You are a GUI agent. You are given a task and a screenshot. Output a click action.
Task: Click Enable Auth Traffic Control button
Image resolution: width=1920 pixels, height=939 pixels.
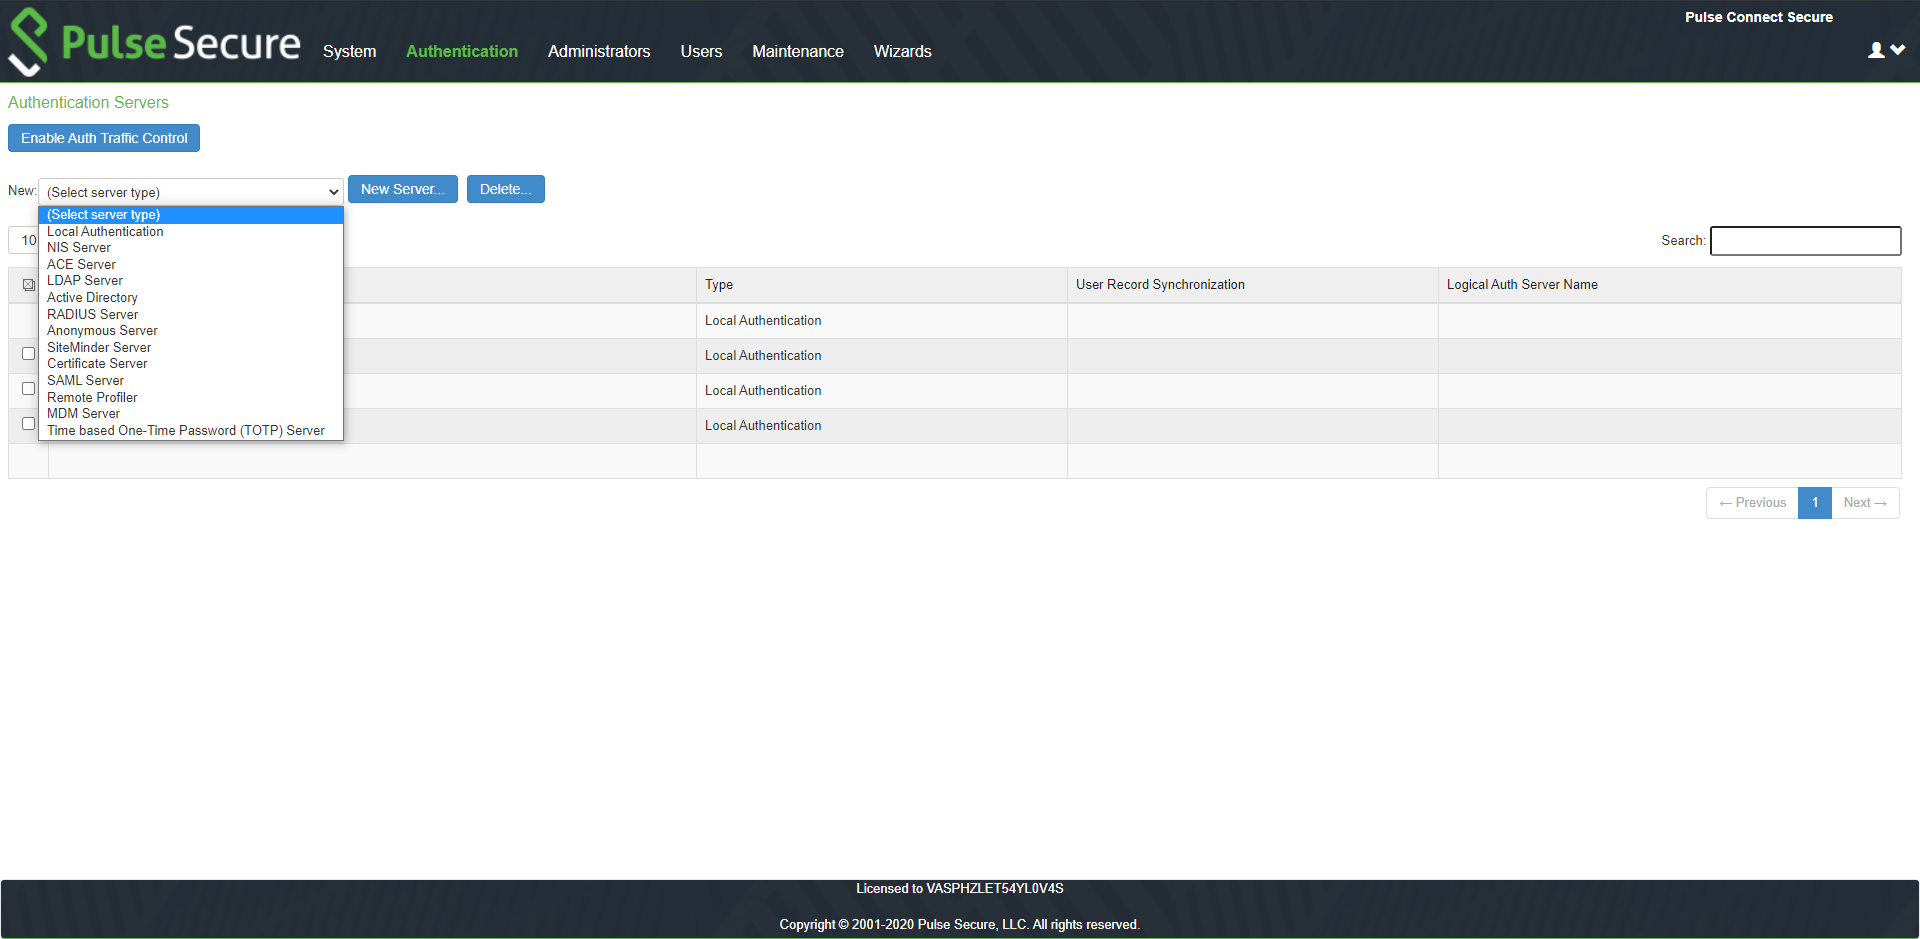104,138
